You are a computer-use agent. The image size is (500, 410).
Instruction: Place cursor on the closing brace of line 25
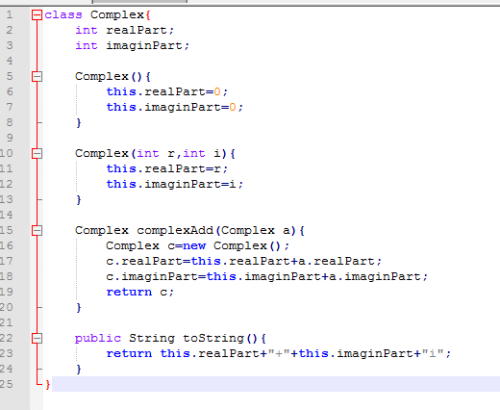point(48,384)
